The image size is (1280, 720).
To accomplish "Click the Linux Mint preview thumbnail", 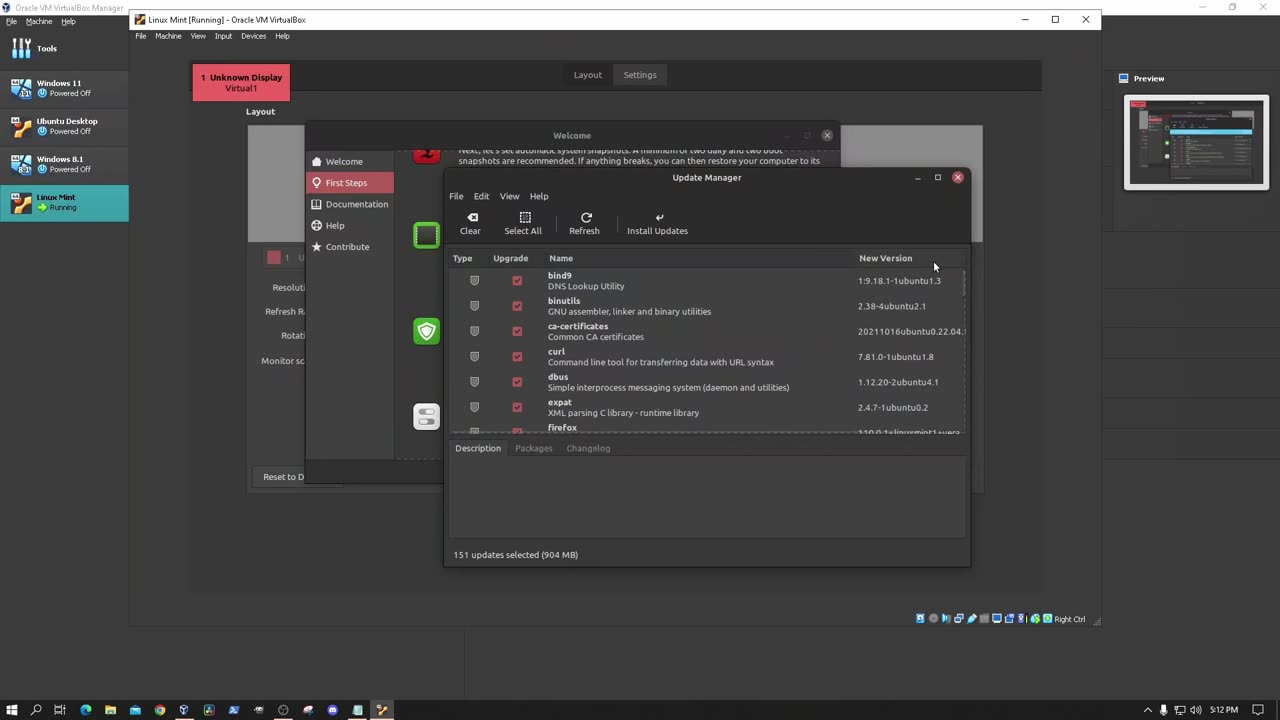I will click(x=1196, y=142).
